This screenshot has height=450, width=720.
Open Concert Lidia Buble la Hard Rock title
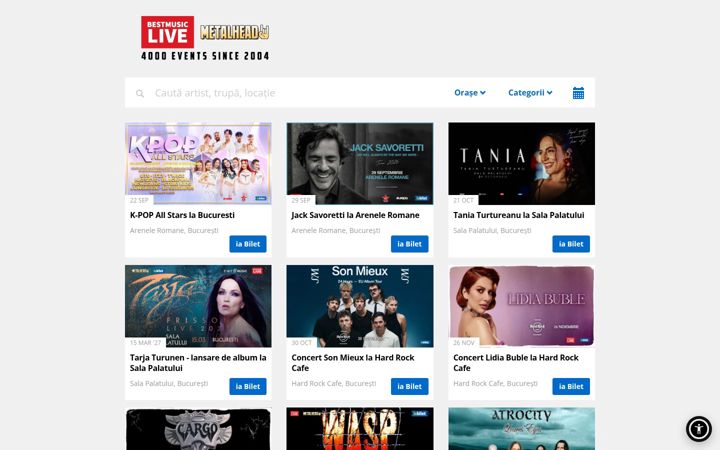[516, 363]
